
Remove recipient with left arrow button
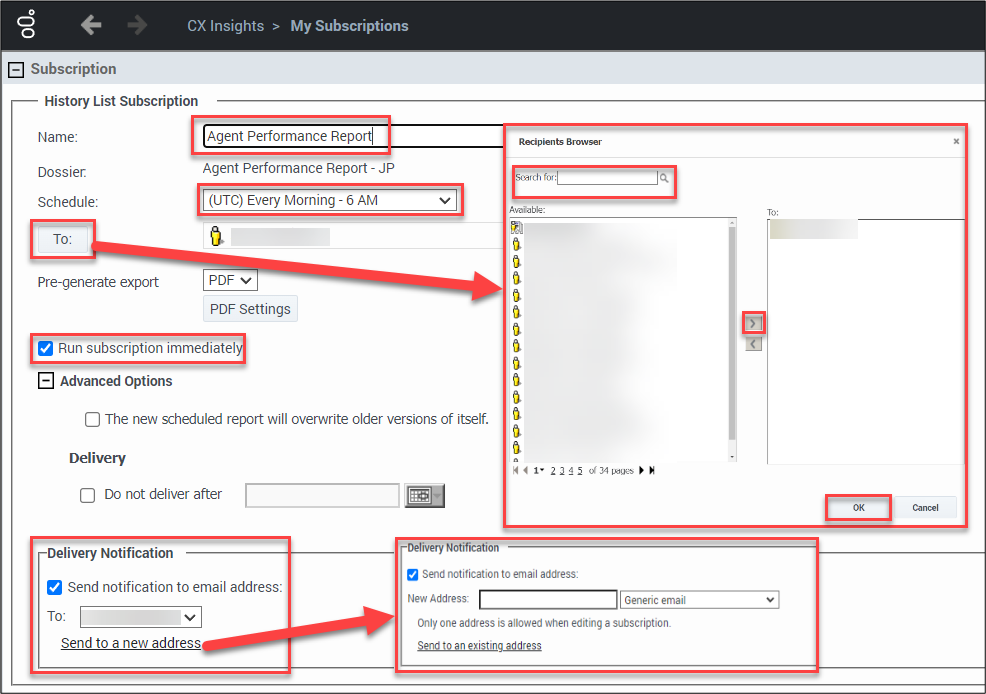754,344
